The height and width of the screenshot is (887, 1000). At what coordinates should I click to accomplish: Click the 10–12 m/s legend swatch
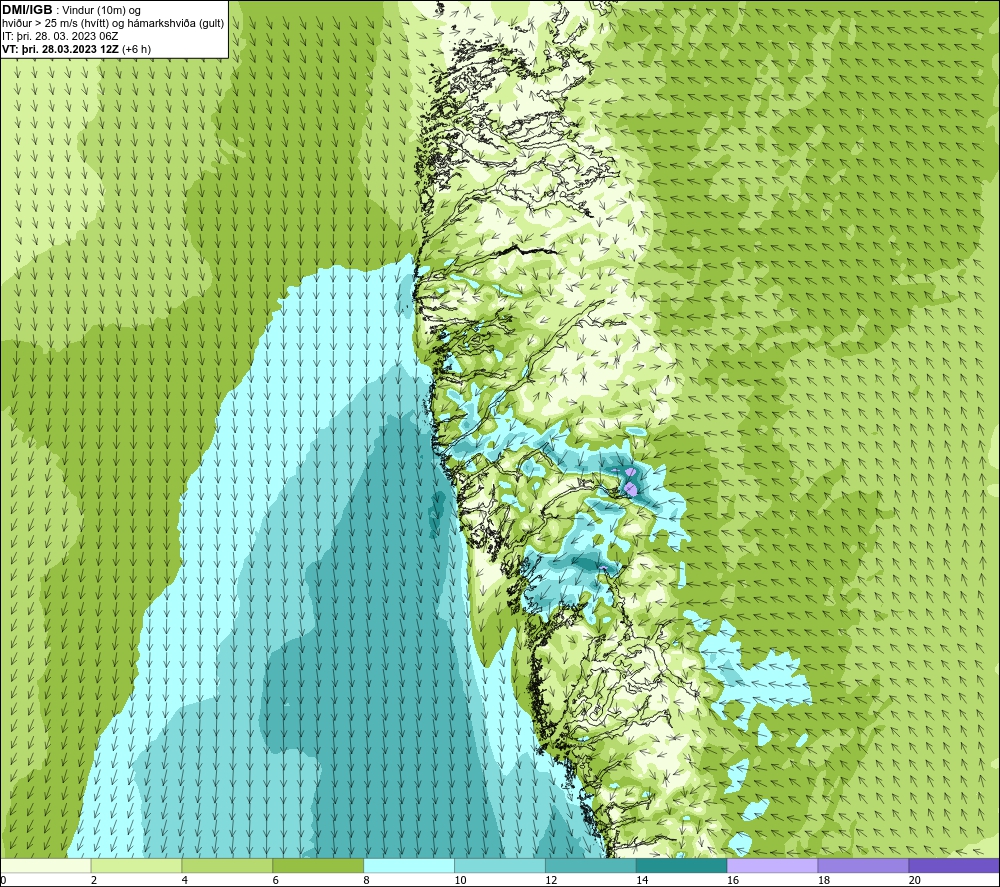(500, 865)
